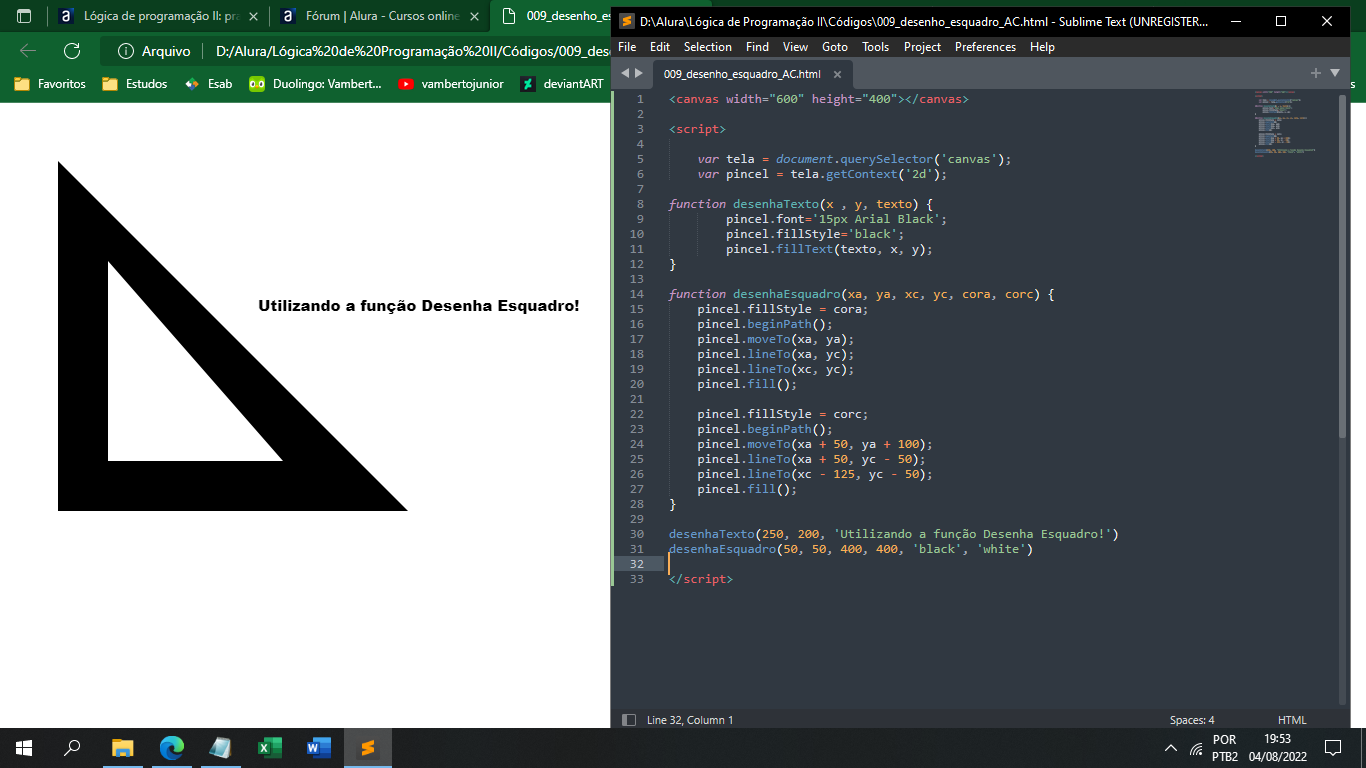Screen dimensions: 1366x768
Task: Click the editor vertical scrollbar
Action: click(x=1342, y=265)
